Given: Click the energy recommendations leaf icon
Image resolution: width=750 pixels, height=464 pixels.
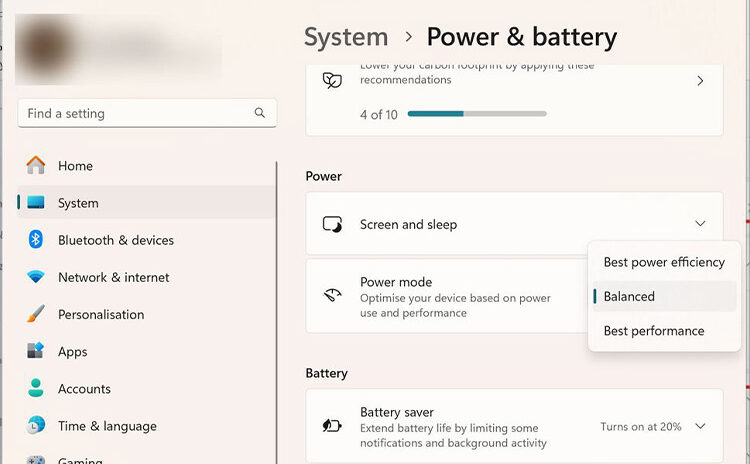Looking at the screenshot, I should [332, 81].
